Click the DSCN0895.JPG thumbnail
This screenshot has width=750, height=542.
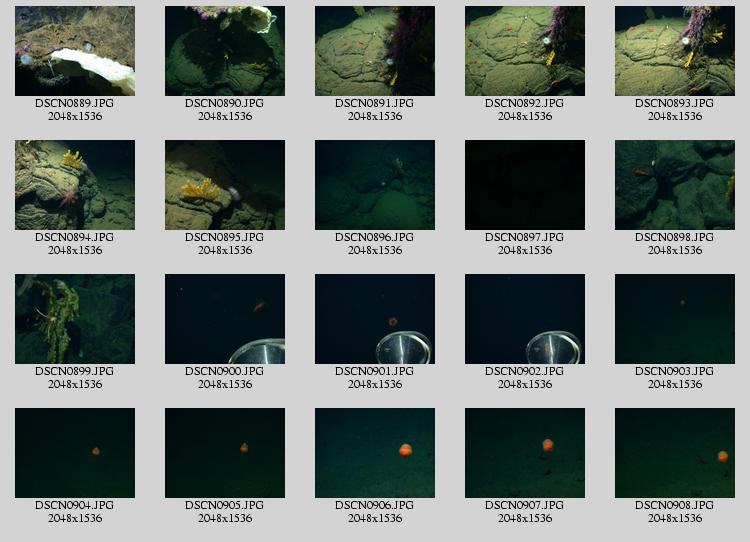pyautogui.click(x=225, y=185)
